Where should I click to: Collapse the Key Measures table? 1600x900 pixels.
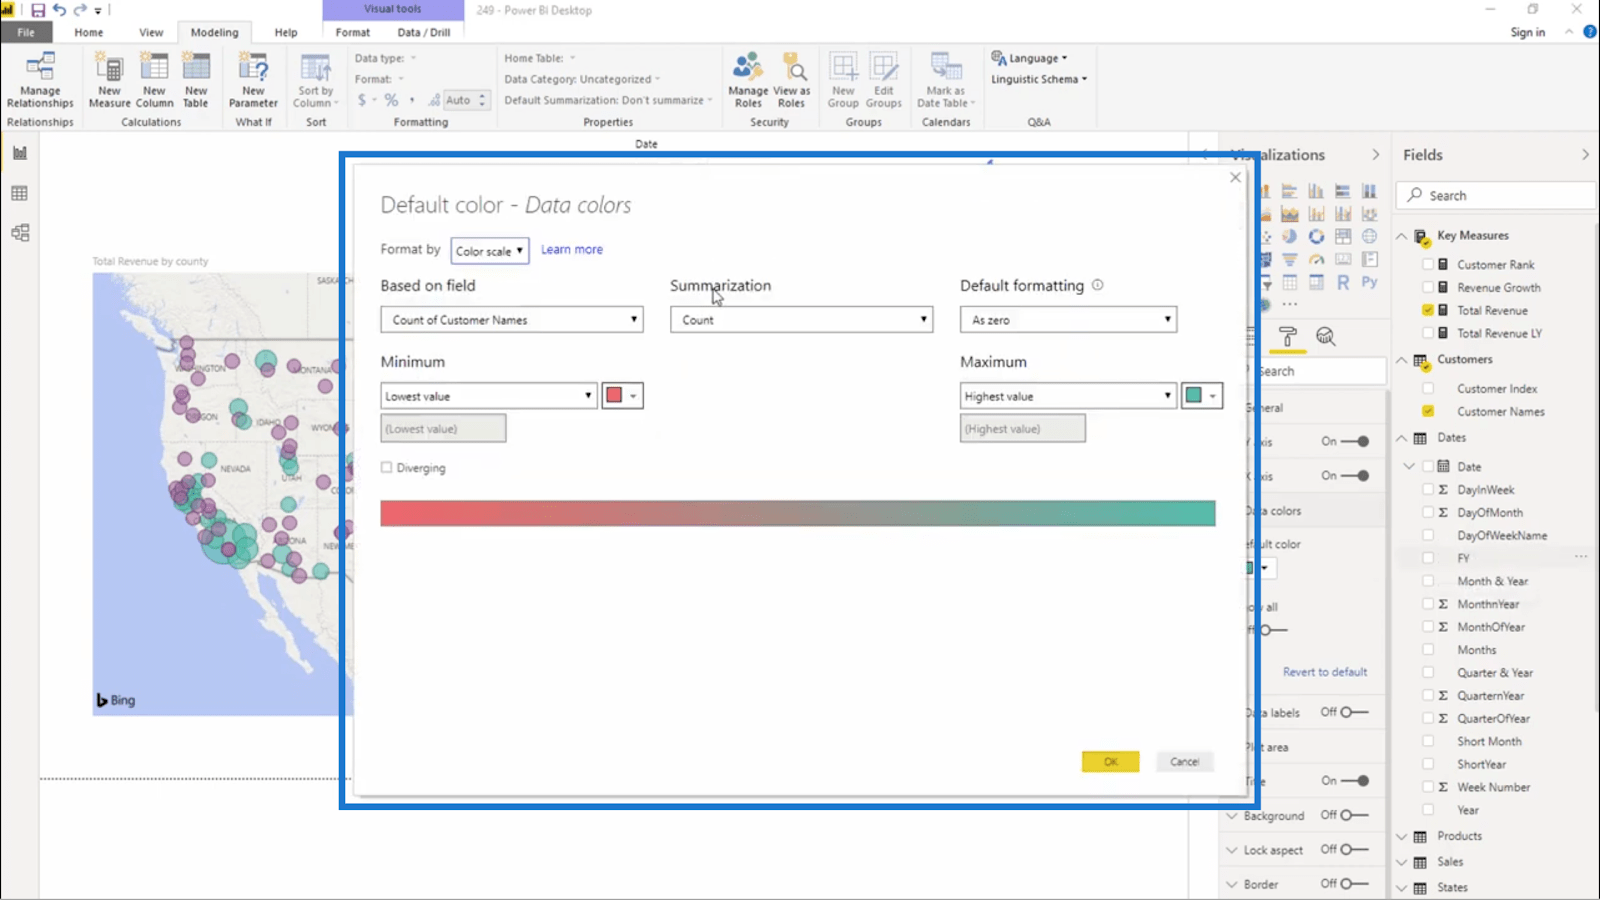pos(1401,236)
